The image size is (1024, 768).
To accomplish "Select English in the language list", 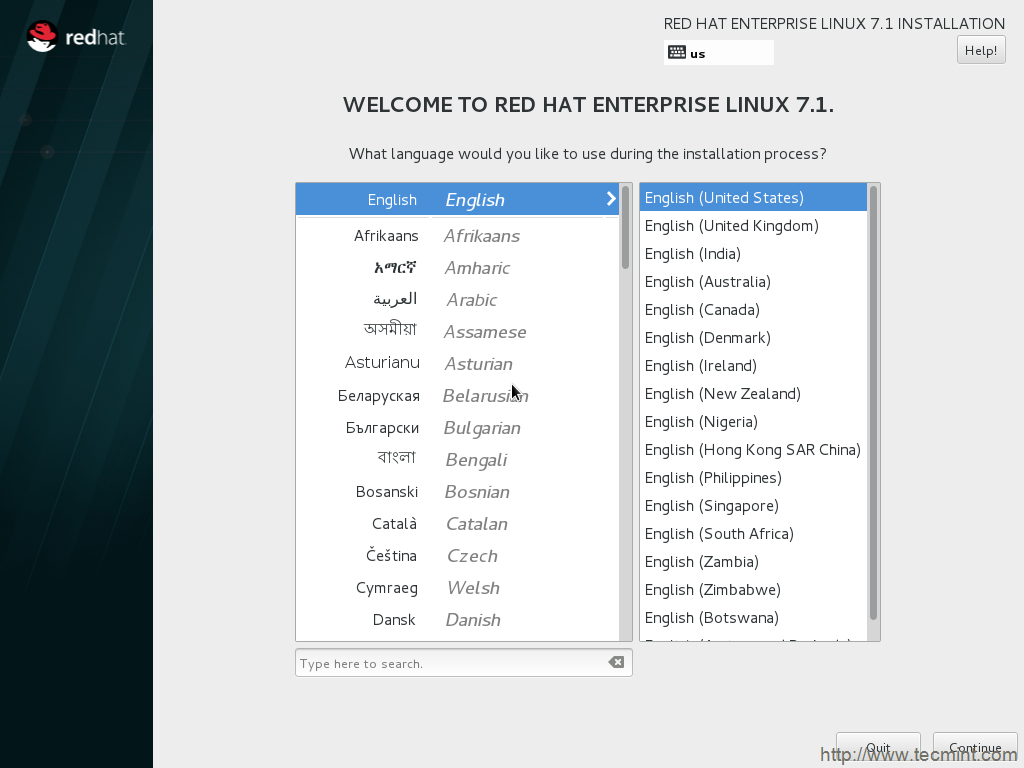I will [x=457, y=199].
